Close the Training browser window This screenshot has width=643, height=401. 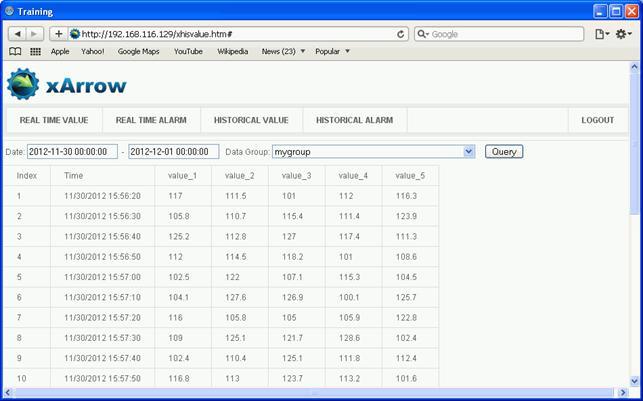point(632,11)
